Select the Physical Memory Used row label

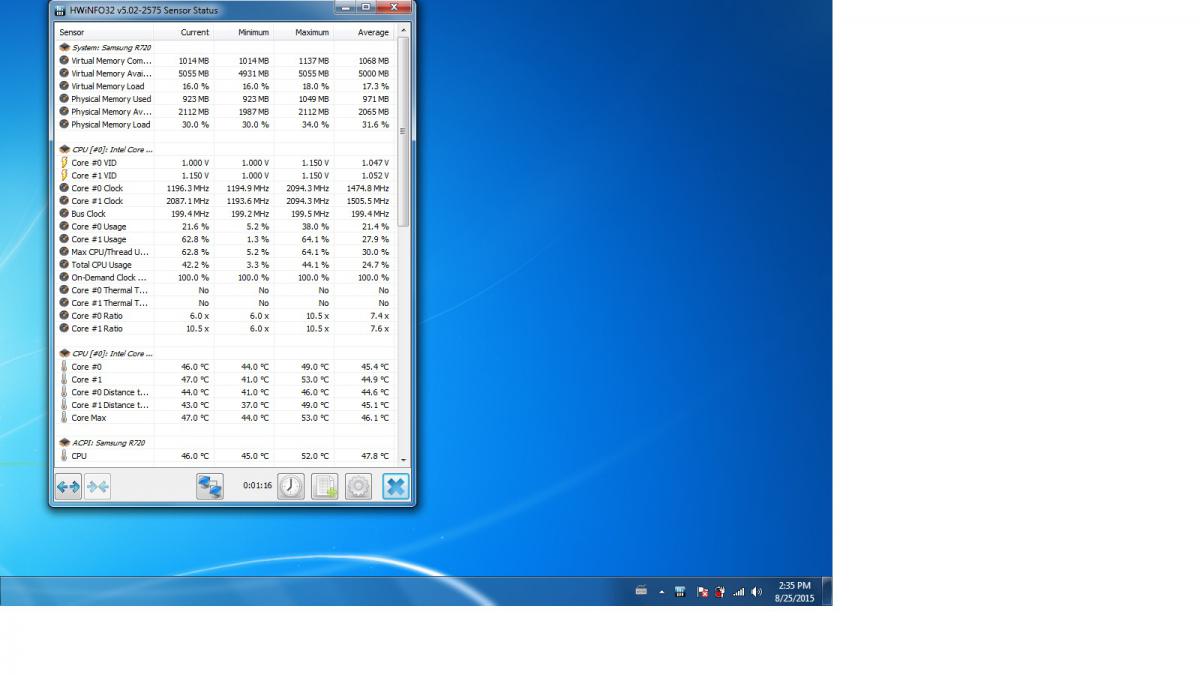(x=111, y=99)
